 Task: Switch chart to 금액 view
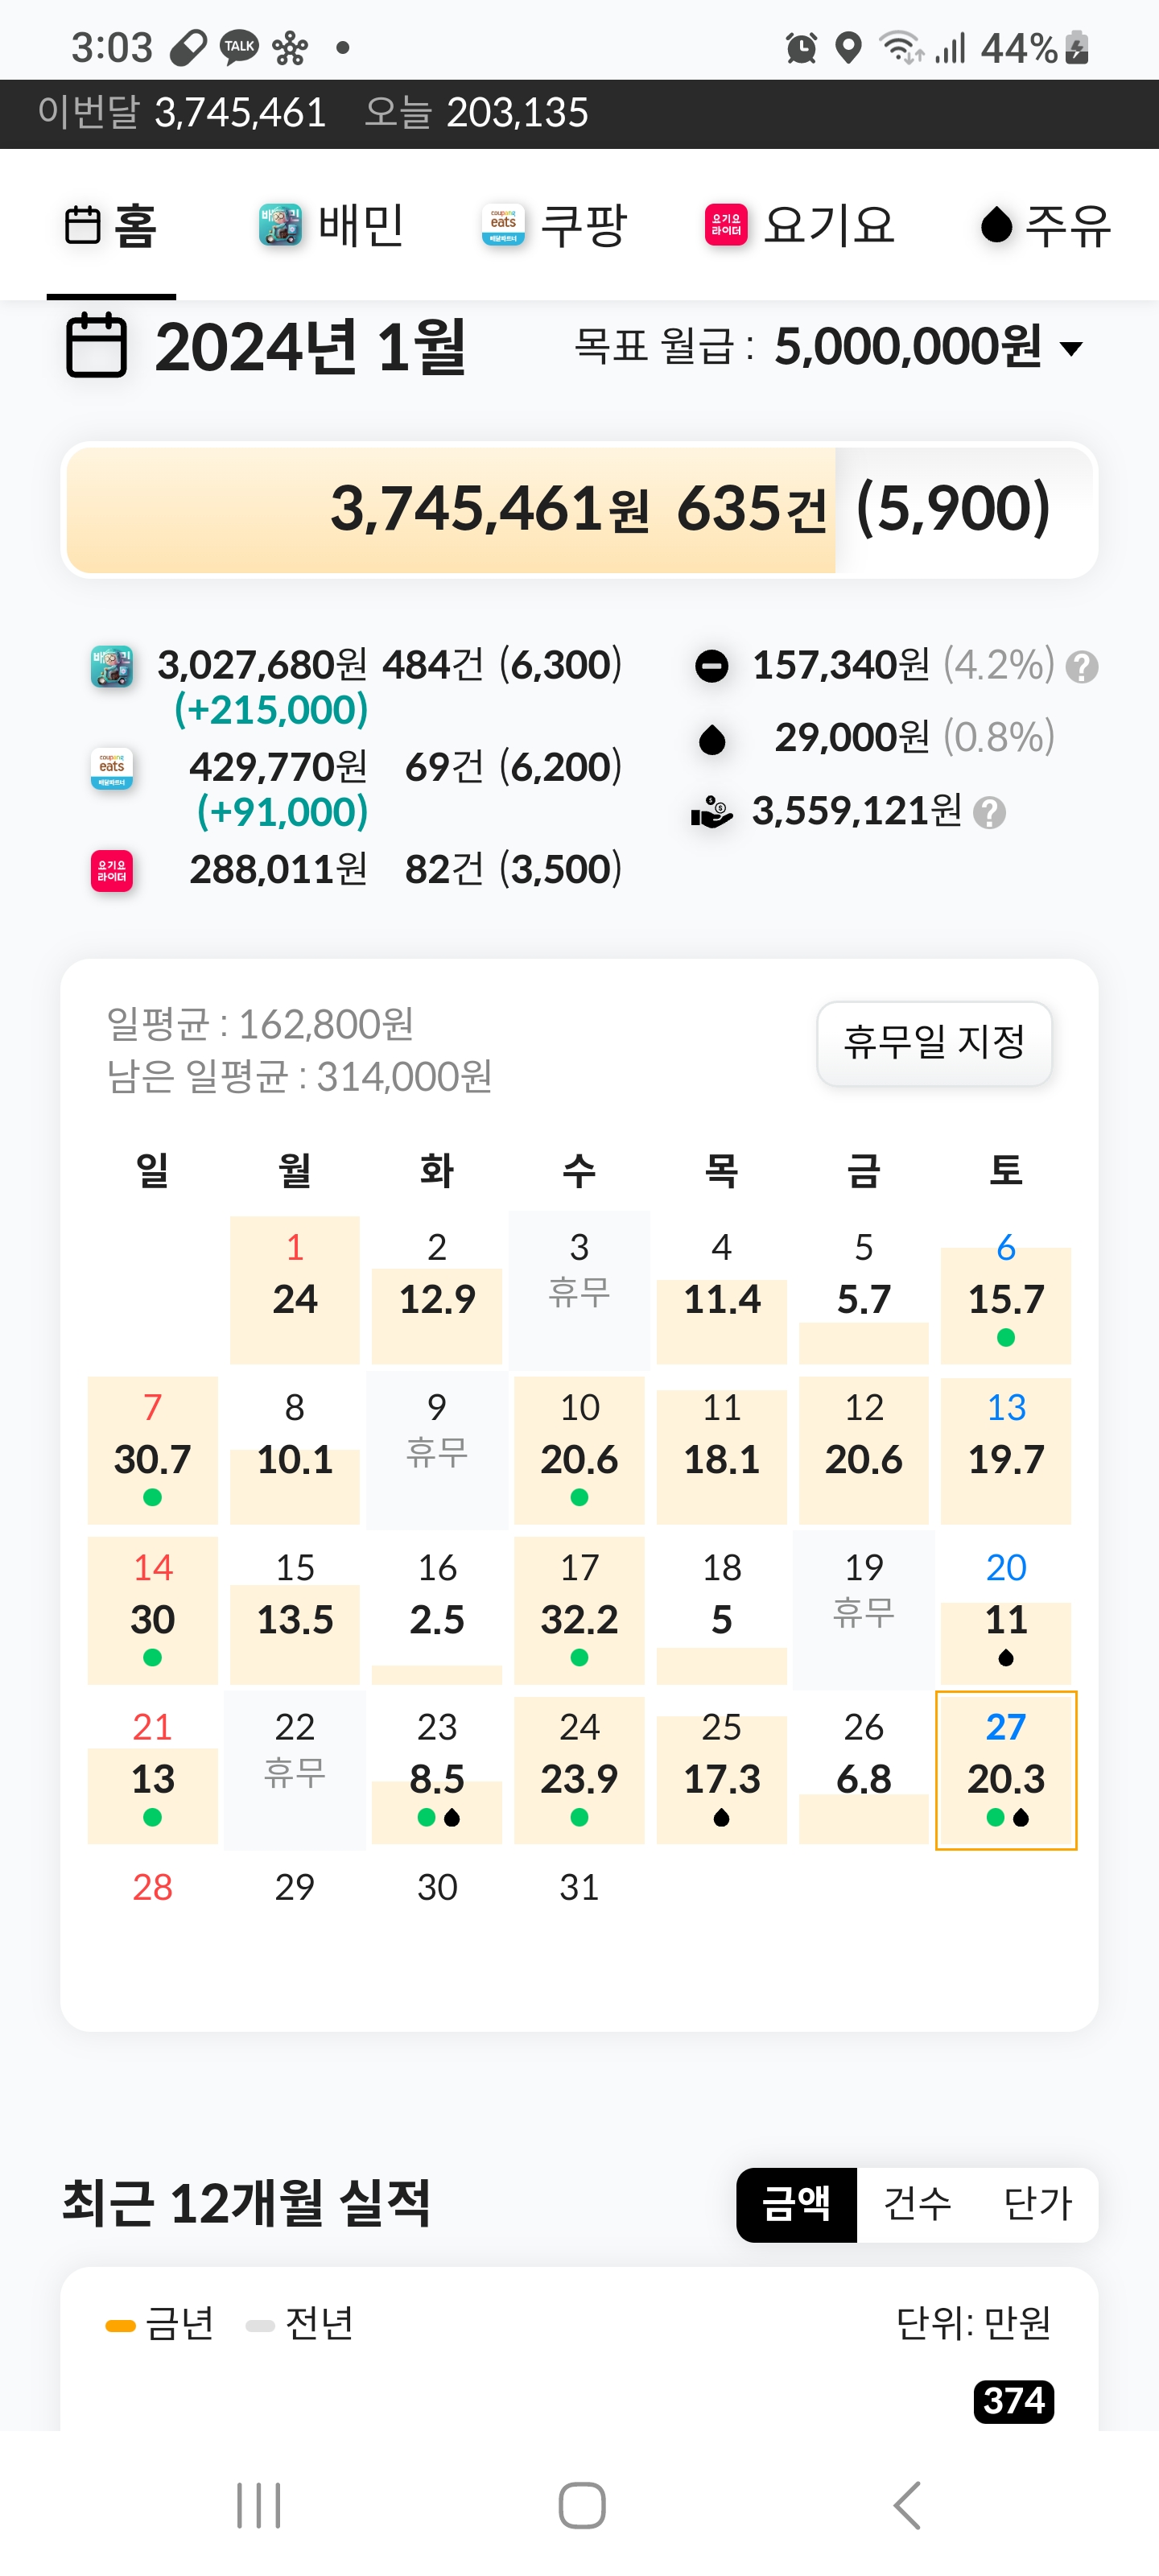point(796,2204)
